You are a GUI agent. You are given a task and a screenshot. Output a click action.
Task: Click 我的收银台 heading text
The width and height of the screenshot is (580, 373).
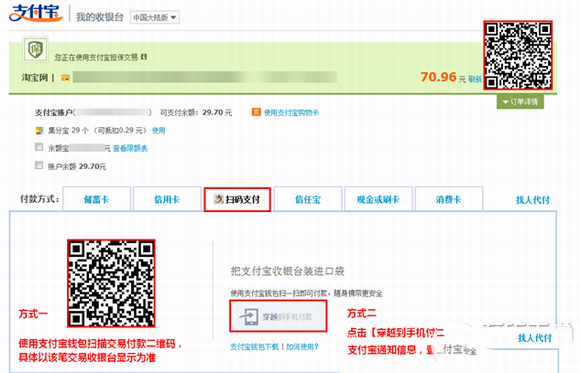coord(100,17)
